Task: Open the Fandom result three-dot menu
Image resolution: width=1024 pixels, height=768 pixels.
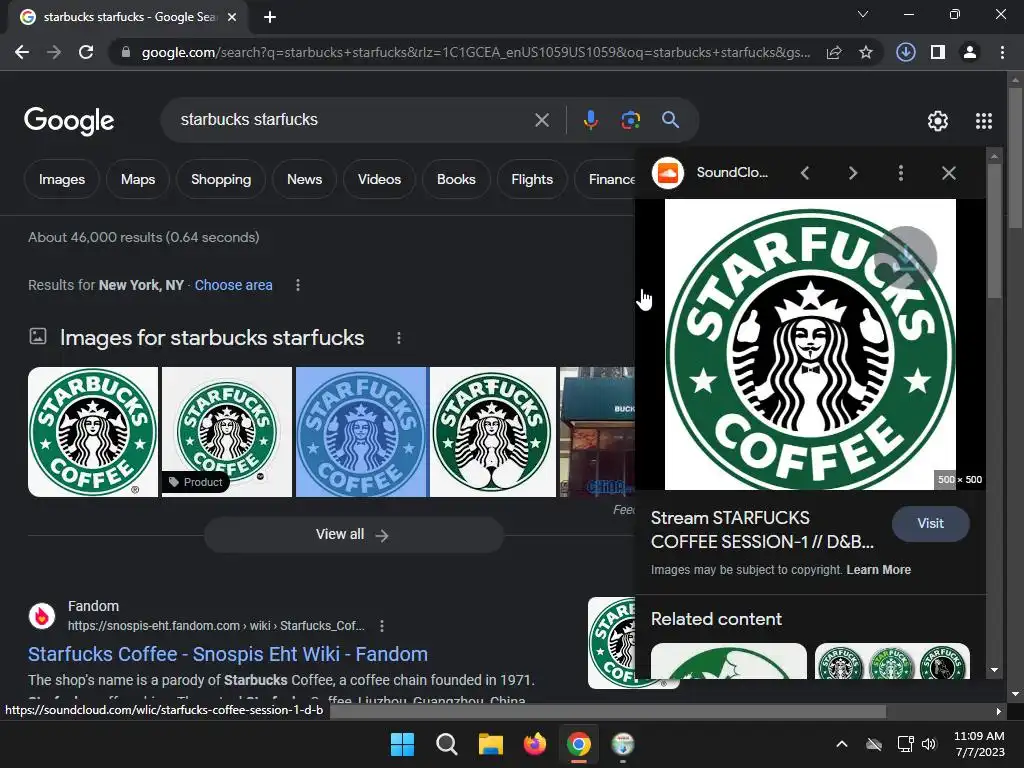Action: pyautogui.click(x=382, y=626)
